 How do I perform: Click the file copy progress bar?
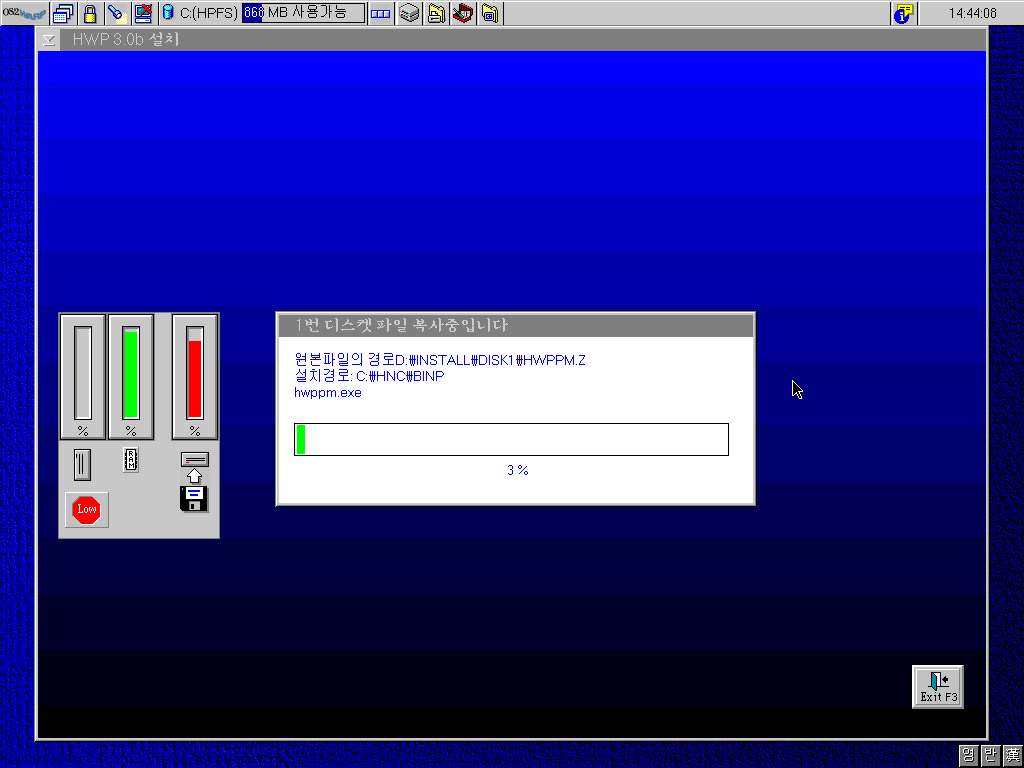[x=511, y=440]
